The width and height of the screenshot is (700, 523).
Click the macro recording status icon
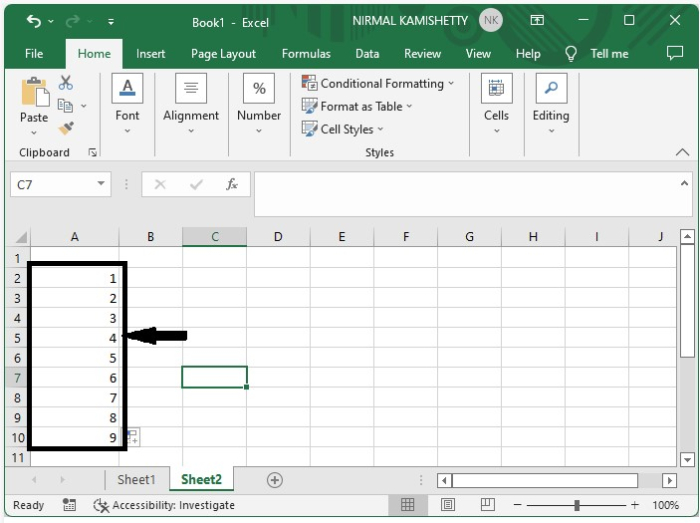coord(69,505)
